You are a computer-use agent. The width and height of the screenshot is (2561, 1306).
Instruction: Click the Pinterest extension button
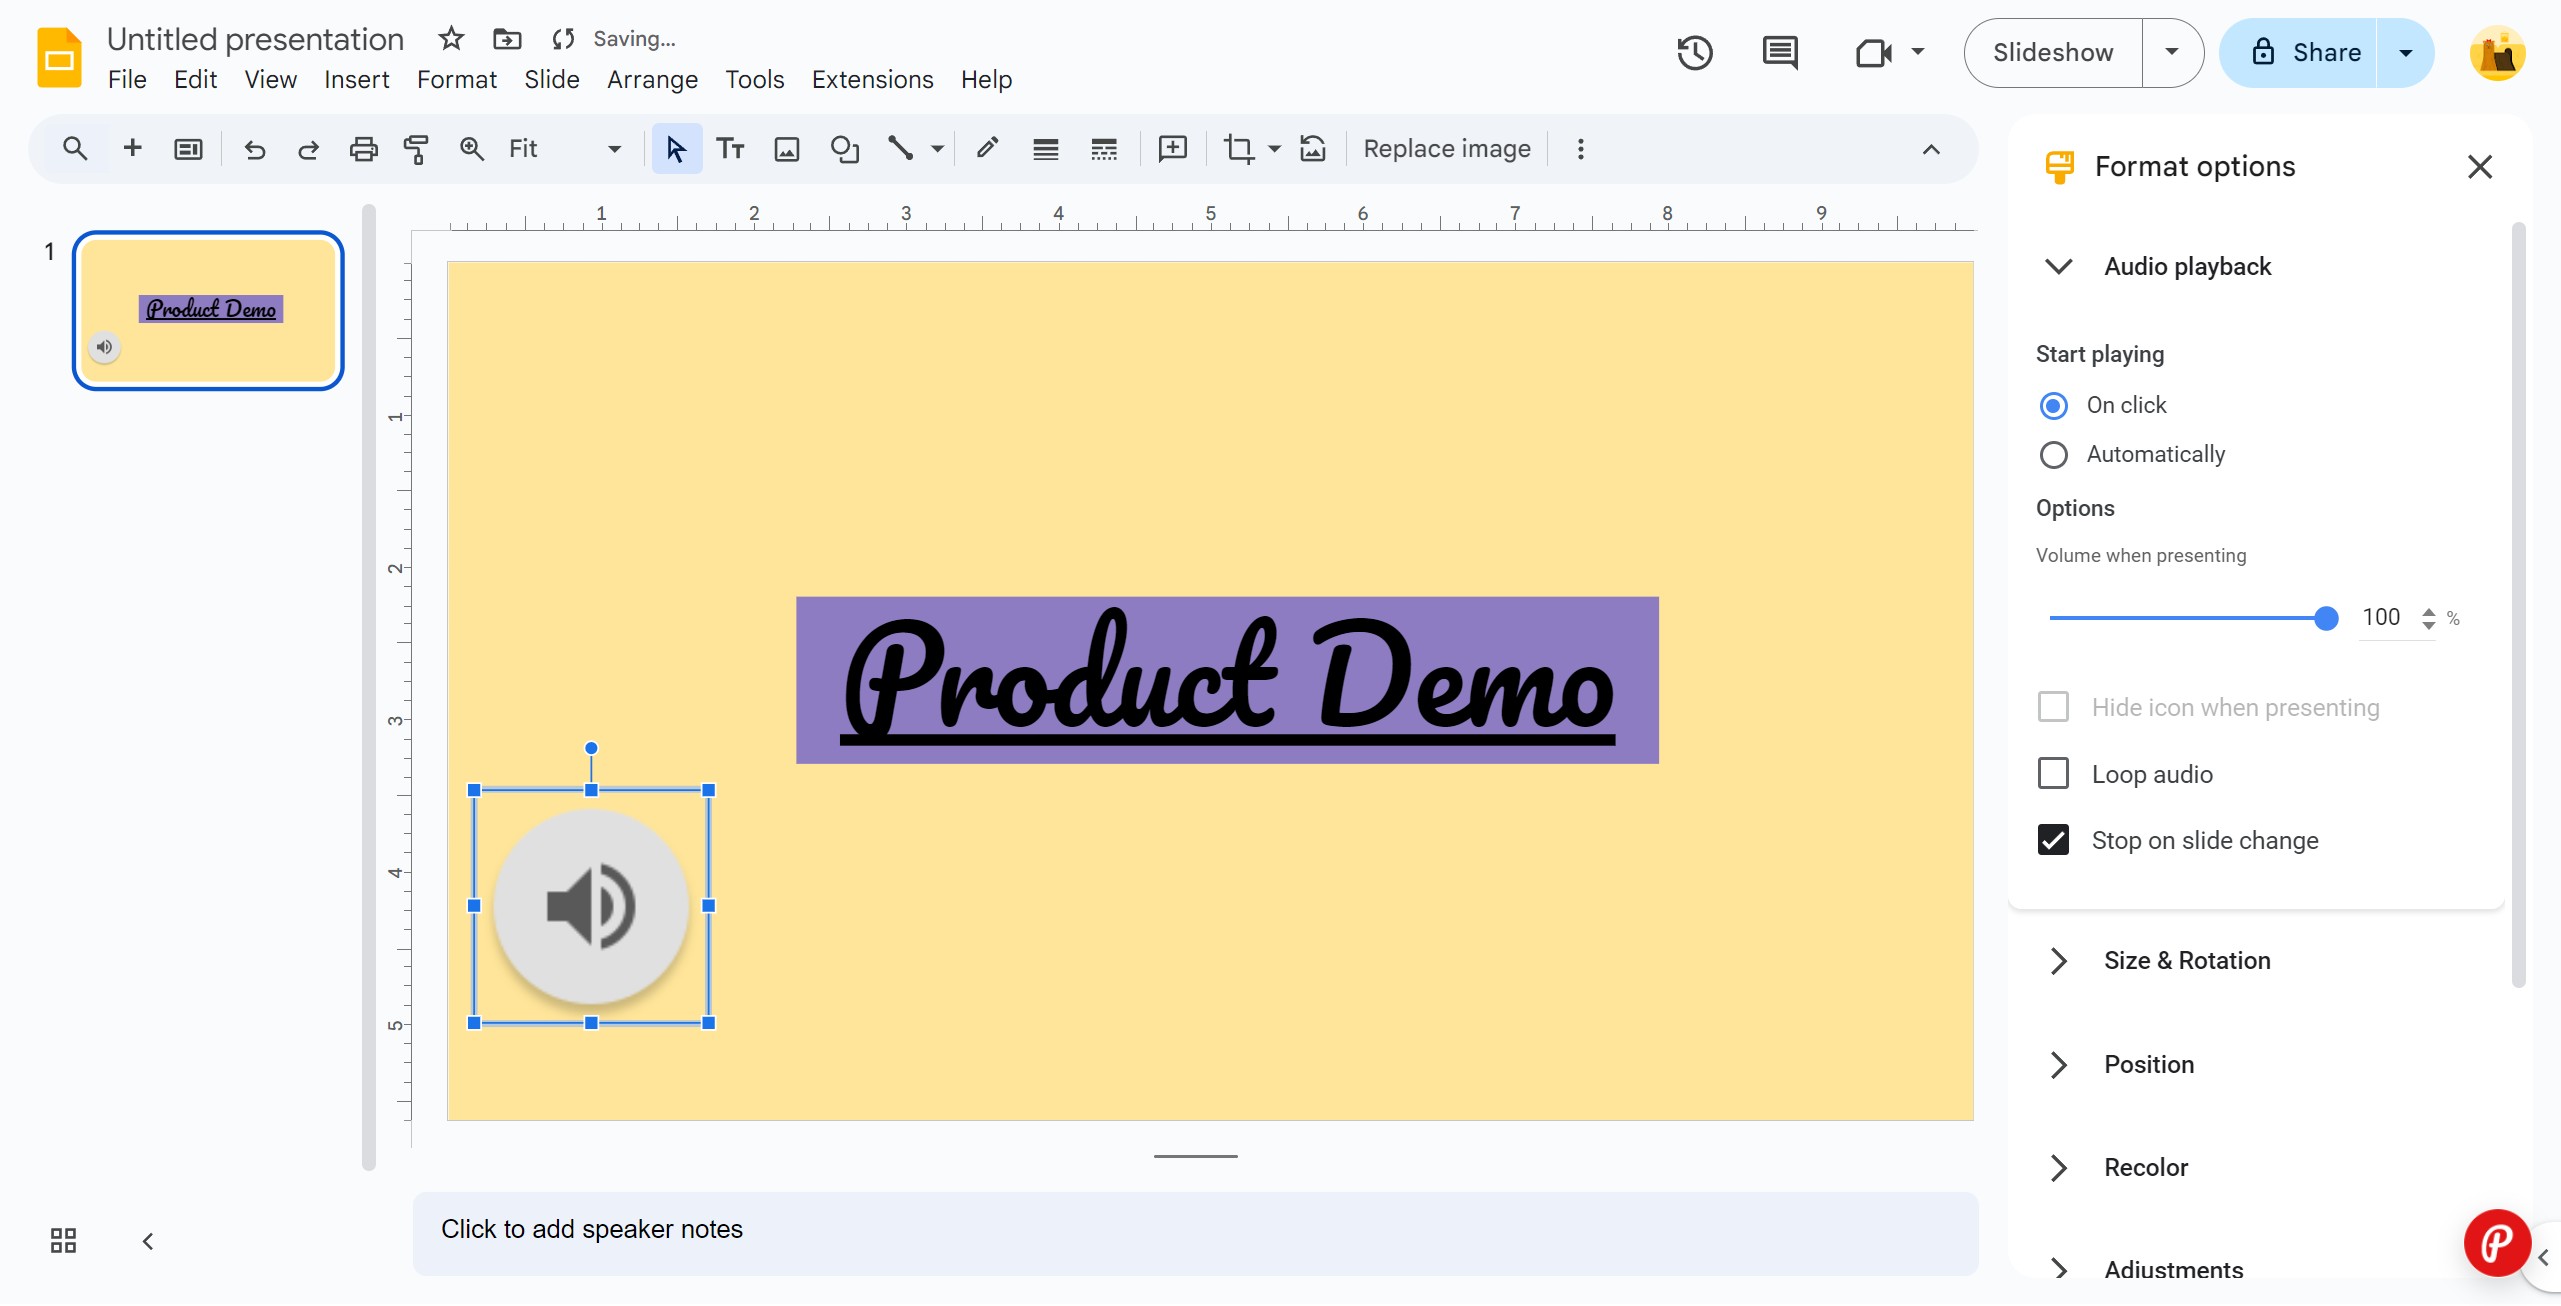click(x=2497, y=1243)
